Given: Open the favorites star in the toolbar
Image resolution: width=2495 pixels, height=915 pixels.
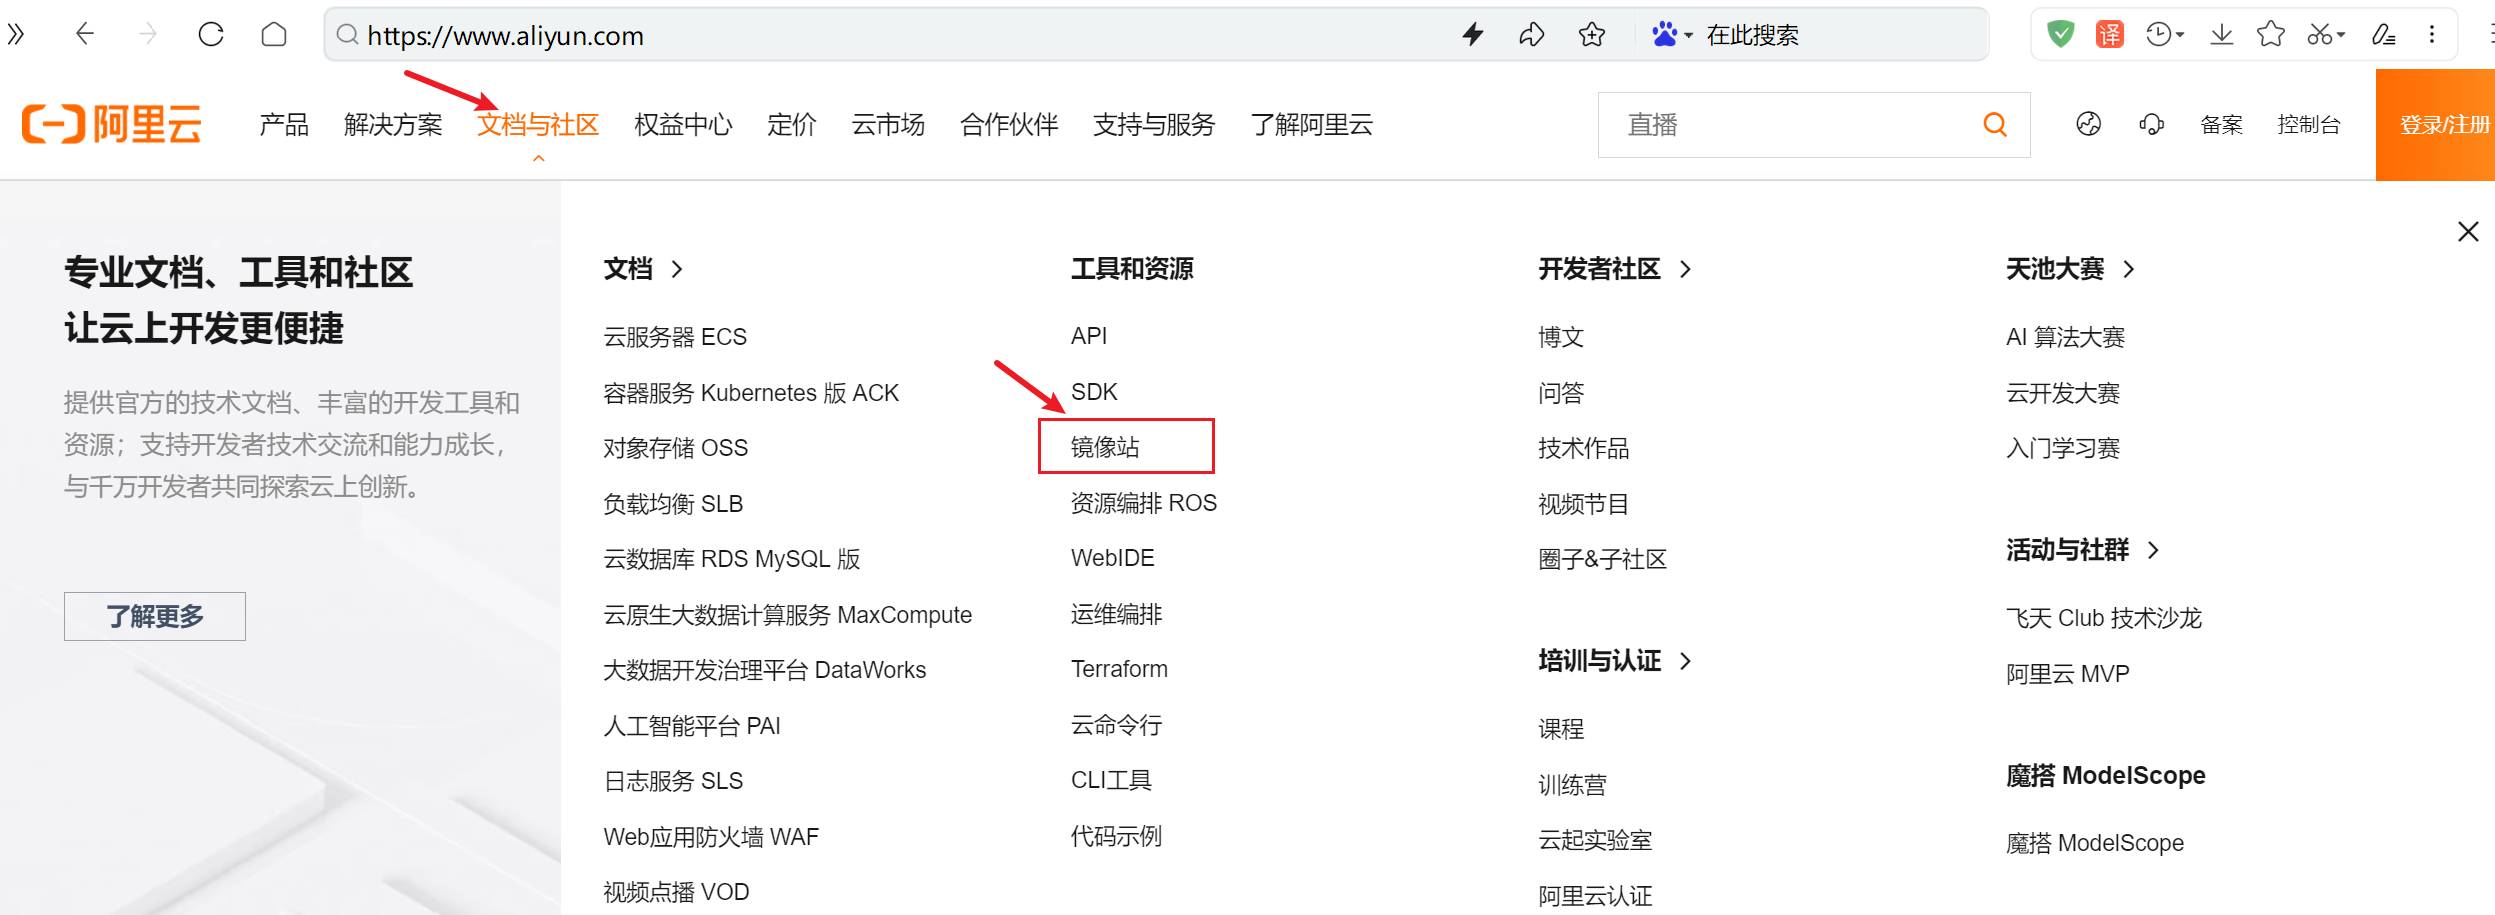Looking at the screenshot, I should [2271, 35].
